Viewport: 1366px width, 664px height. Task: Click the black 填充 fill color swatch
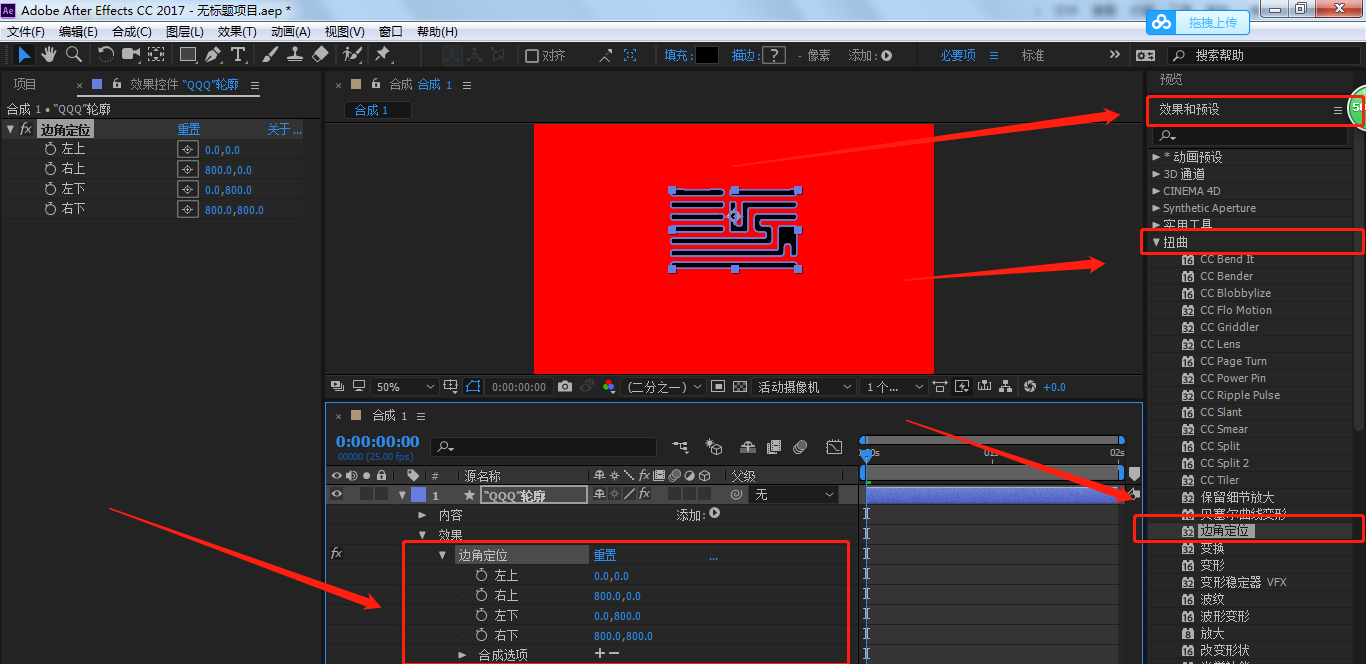pos(707,56)
